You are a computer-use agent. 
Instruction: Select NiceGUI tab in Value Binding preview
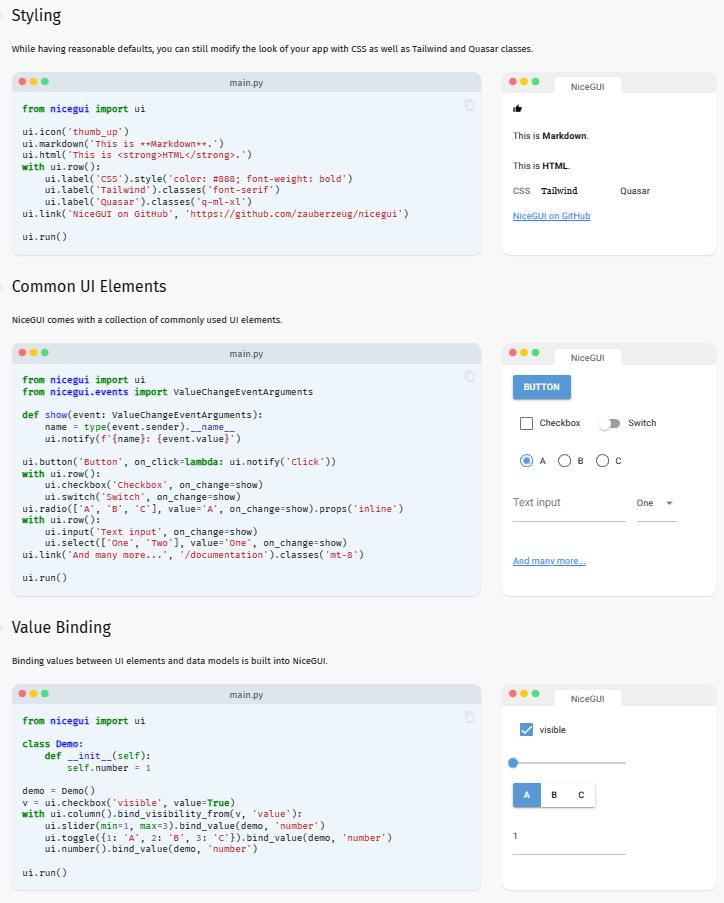click(587, 699)
